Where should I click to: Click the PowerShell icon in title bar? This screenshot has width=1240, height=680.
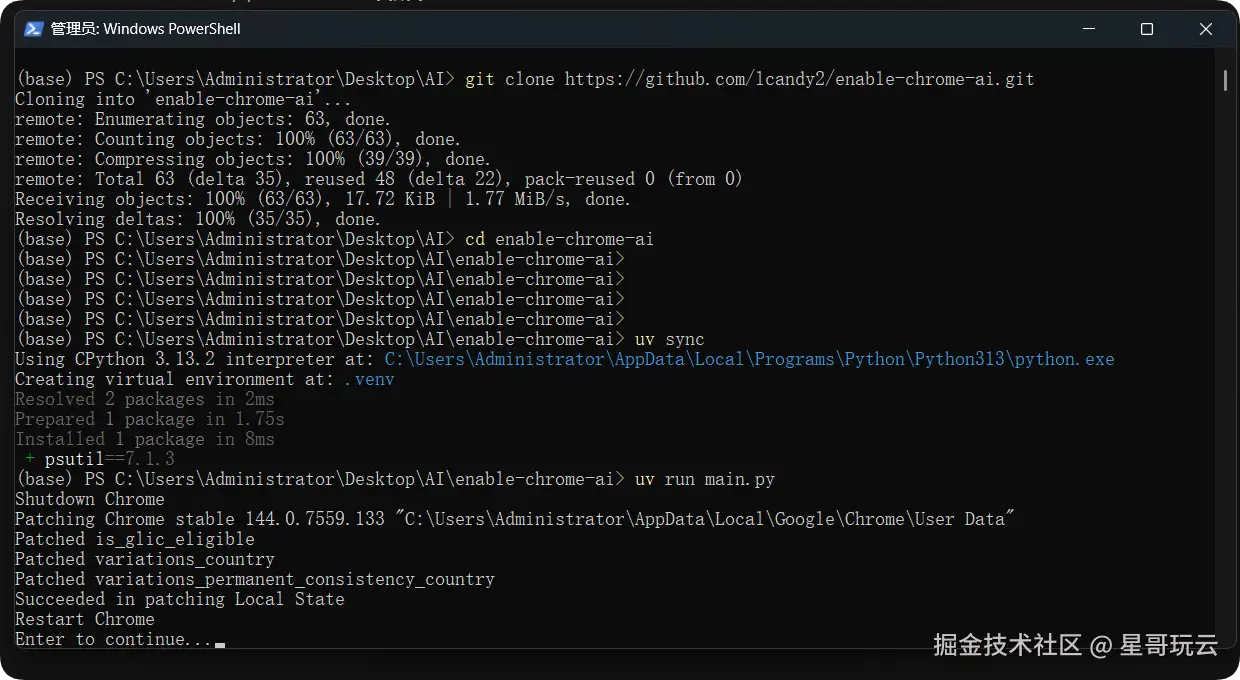tap(33, 29)
